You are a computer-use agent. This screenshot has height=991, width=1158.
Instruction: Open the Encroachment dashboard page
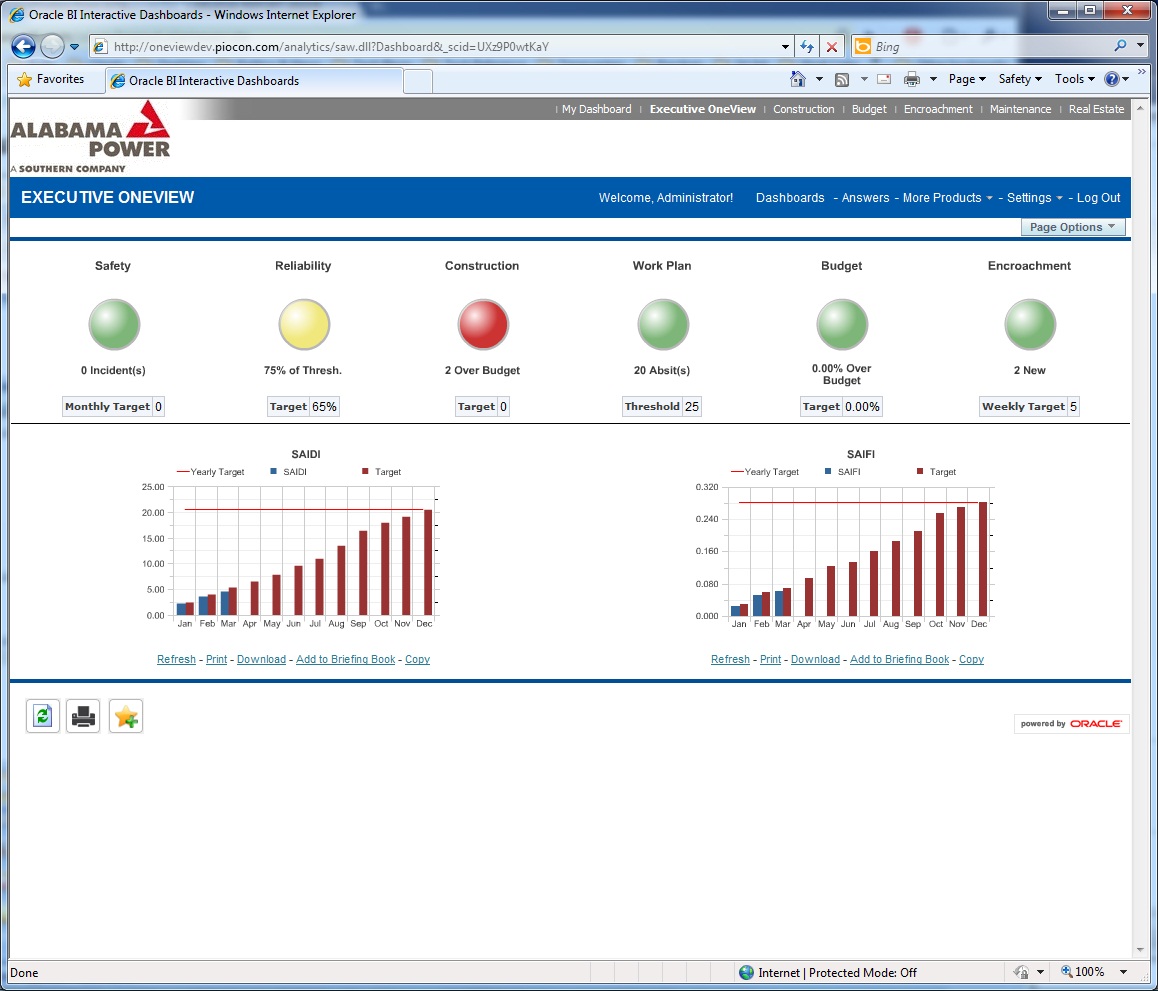point(938,109)
